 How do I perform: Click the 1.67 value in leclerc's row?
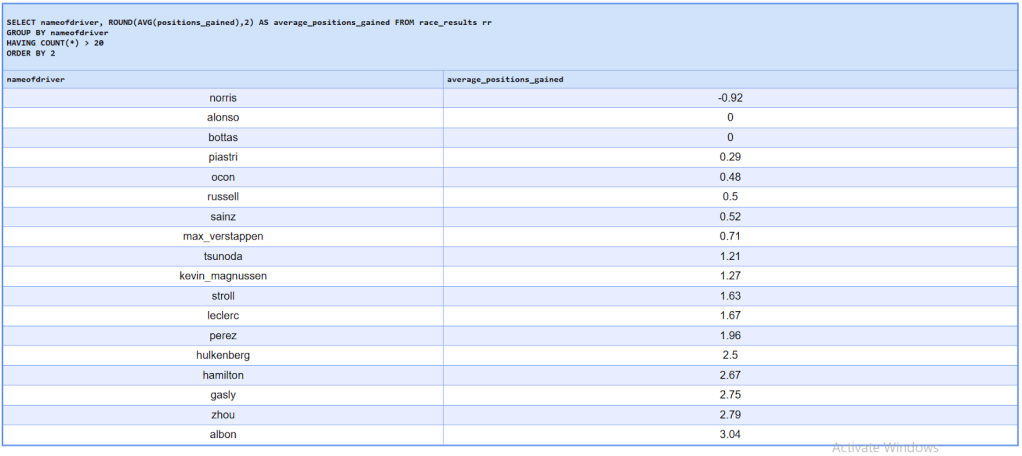coord(729,315)
